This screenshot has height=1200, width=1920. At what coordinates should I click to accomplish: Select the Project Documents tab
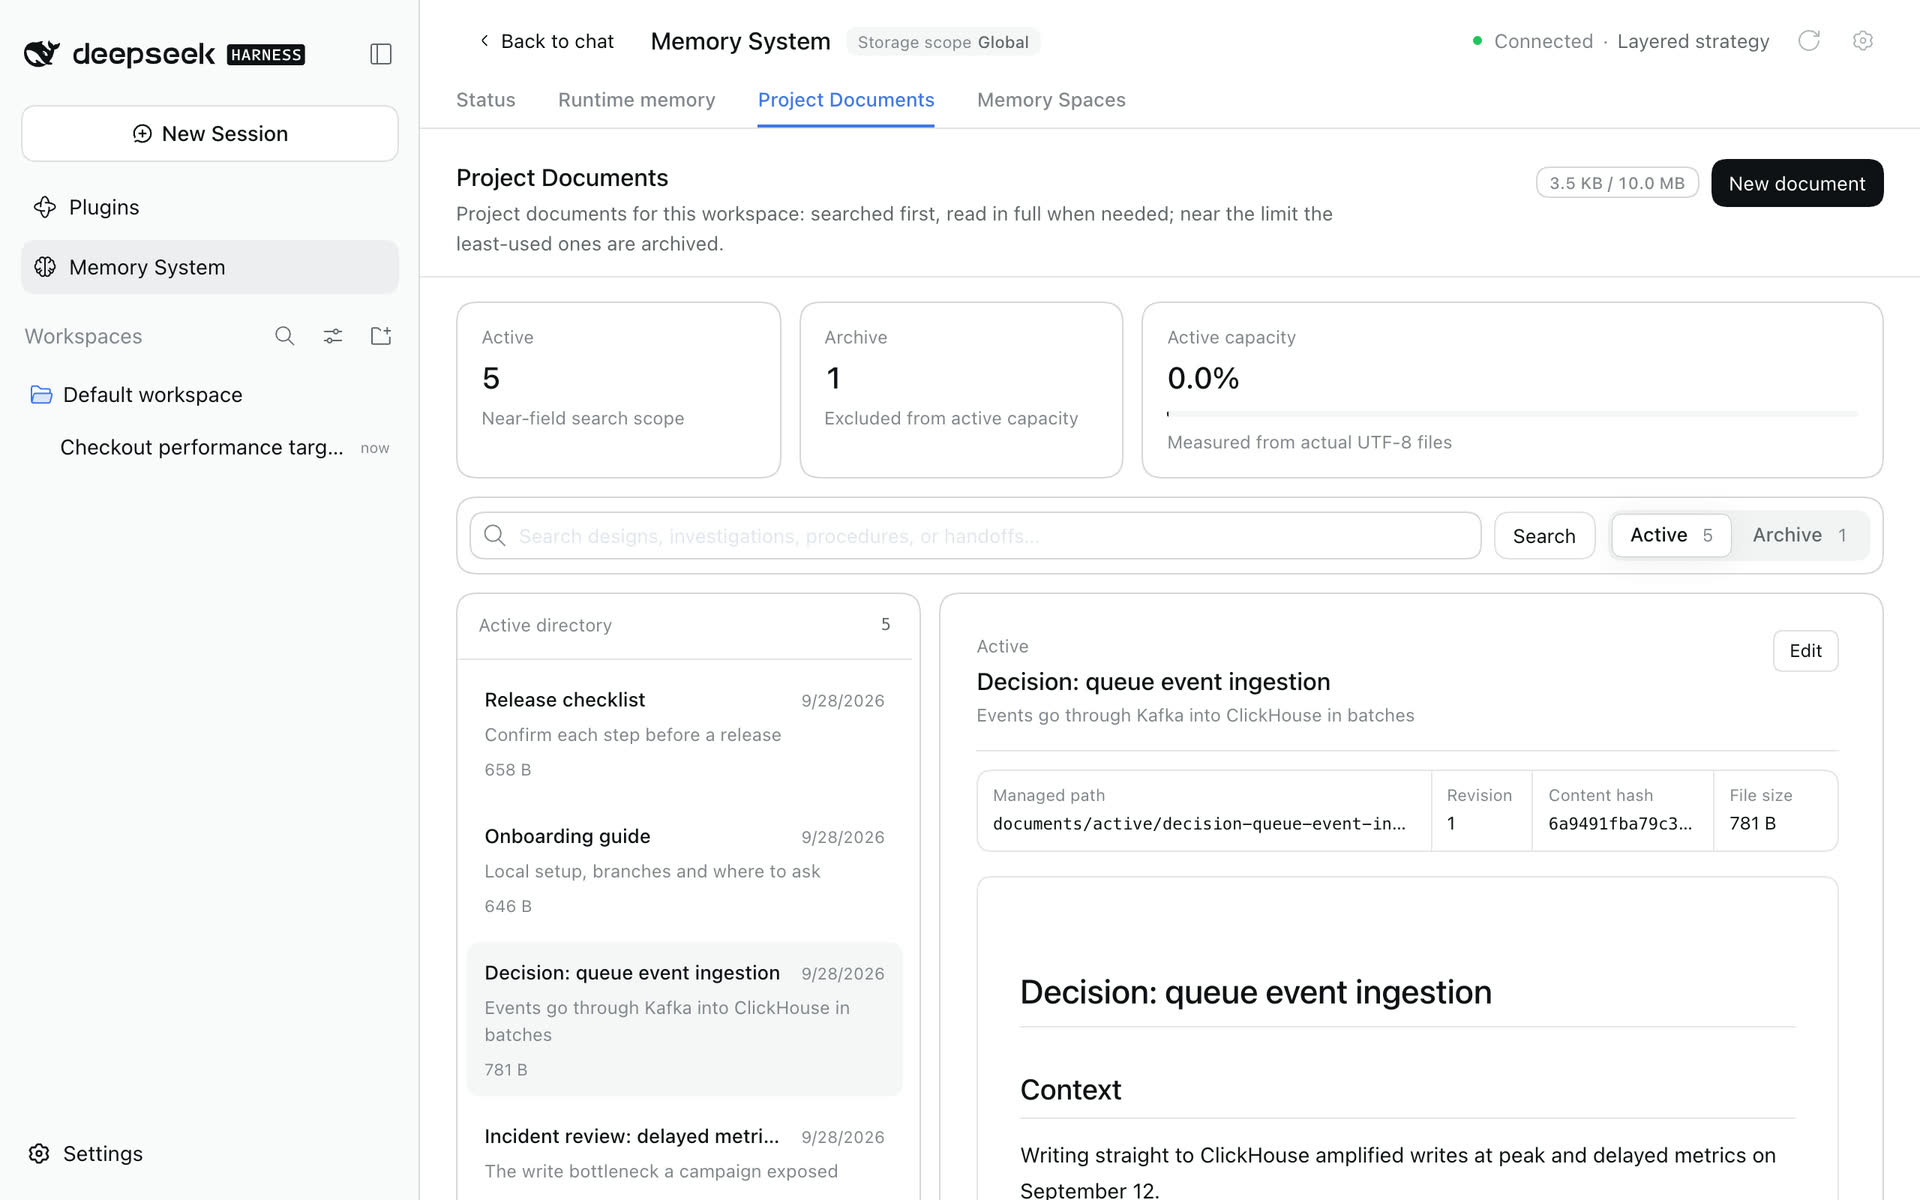click(846, 100)
